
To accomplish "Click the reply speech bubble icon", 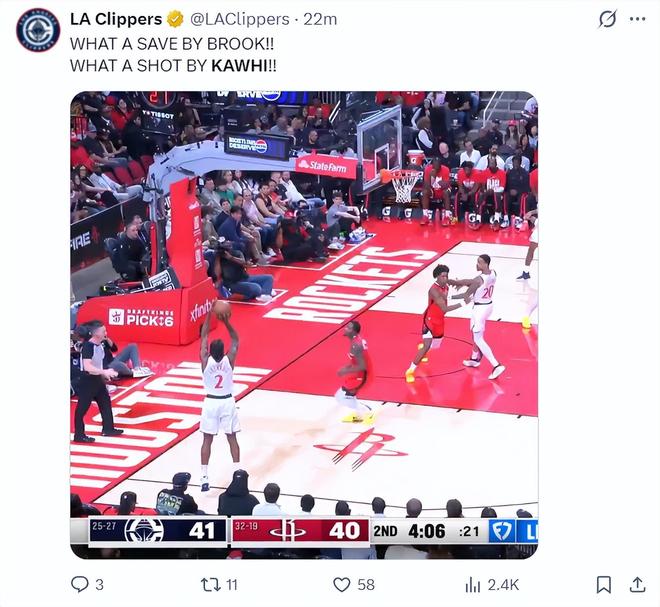I will [x=80, y=584].
